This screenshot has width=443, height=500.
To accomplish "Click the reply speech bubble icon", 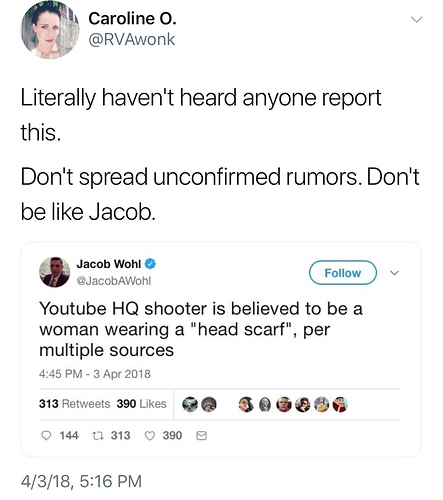I will pyautogui.click(x=45, y=436).
